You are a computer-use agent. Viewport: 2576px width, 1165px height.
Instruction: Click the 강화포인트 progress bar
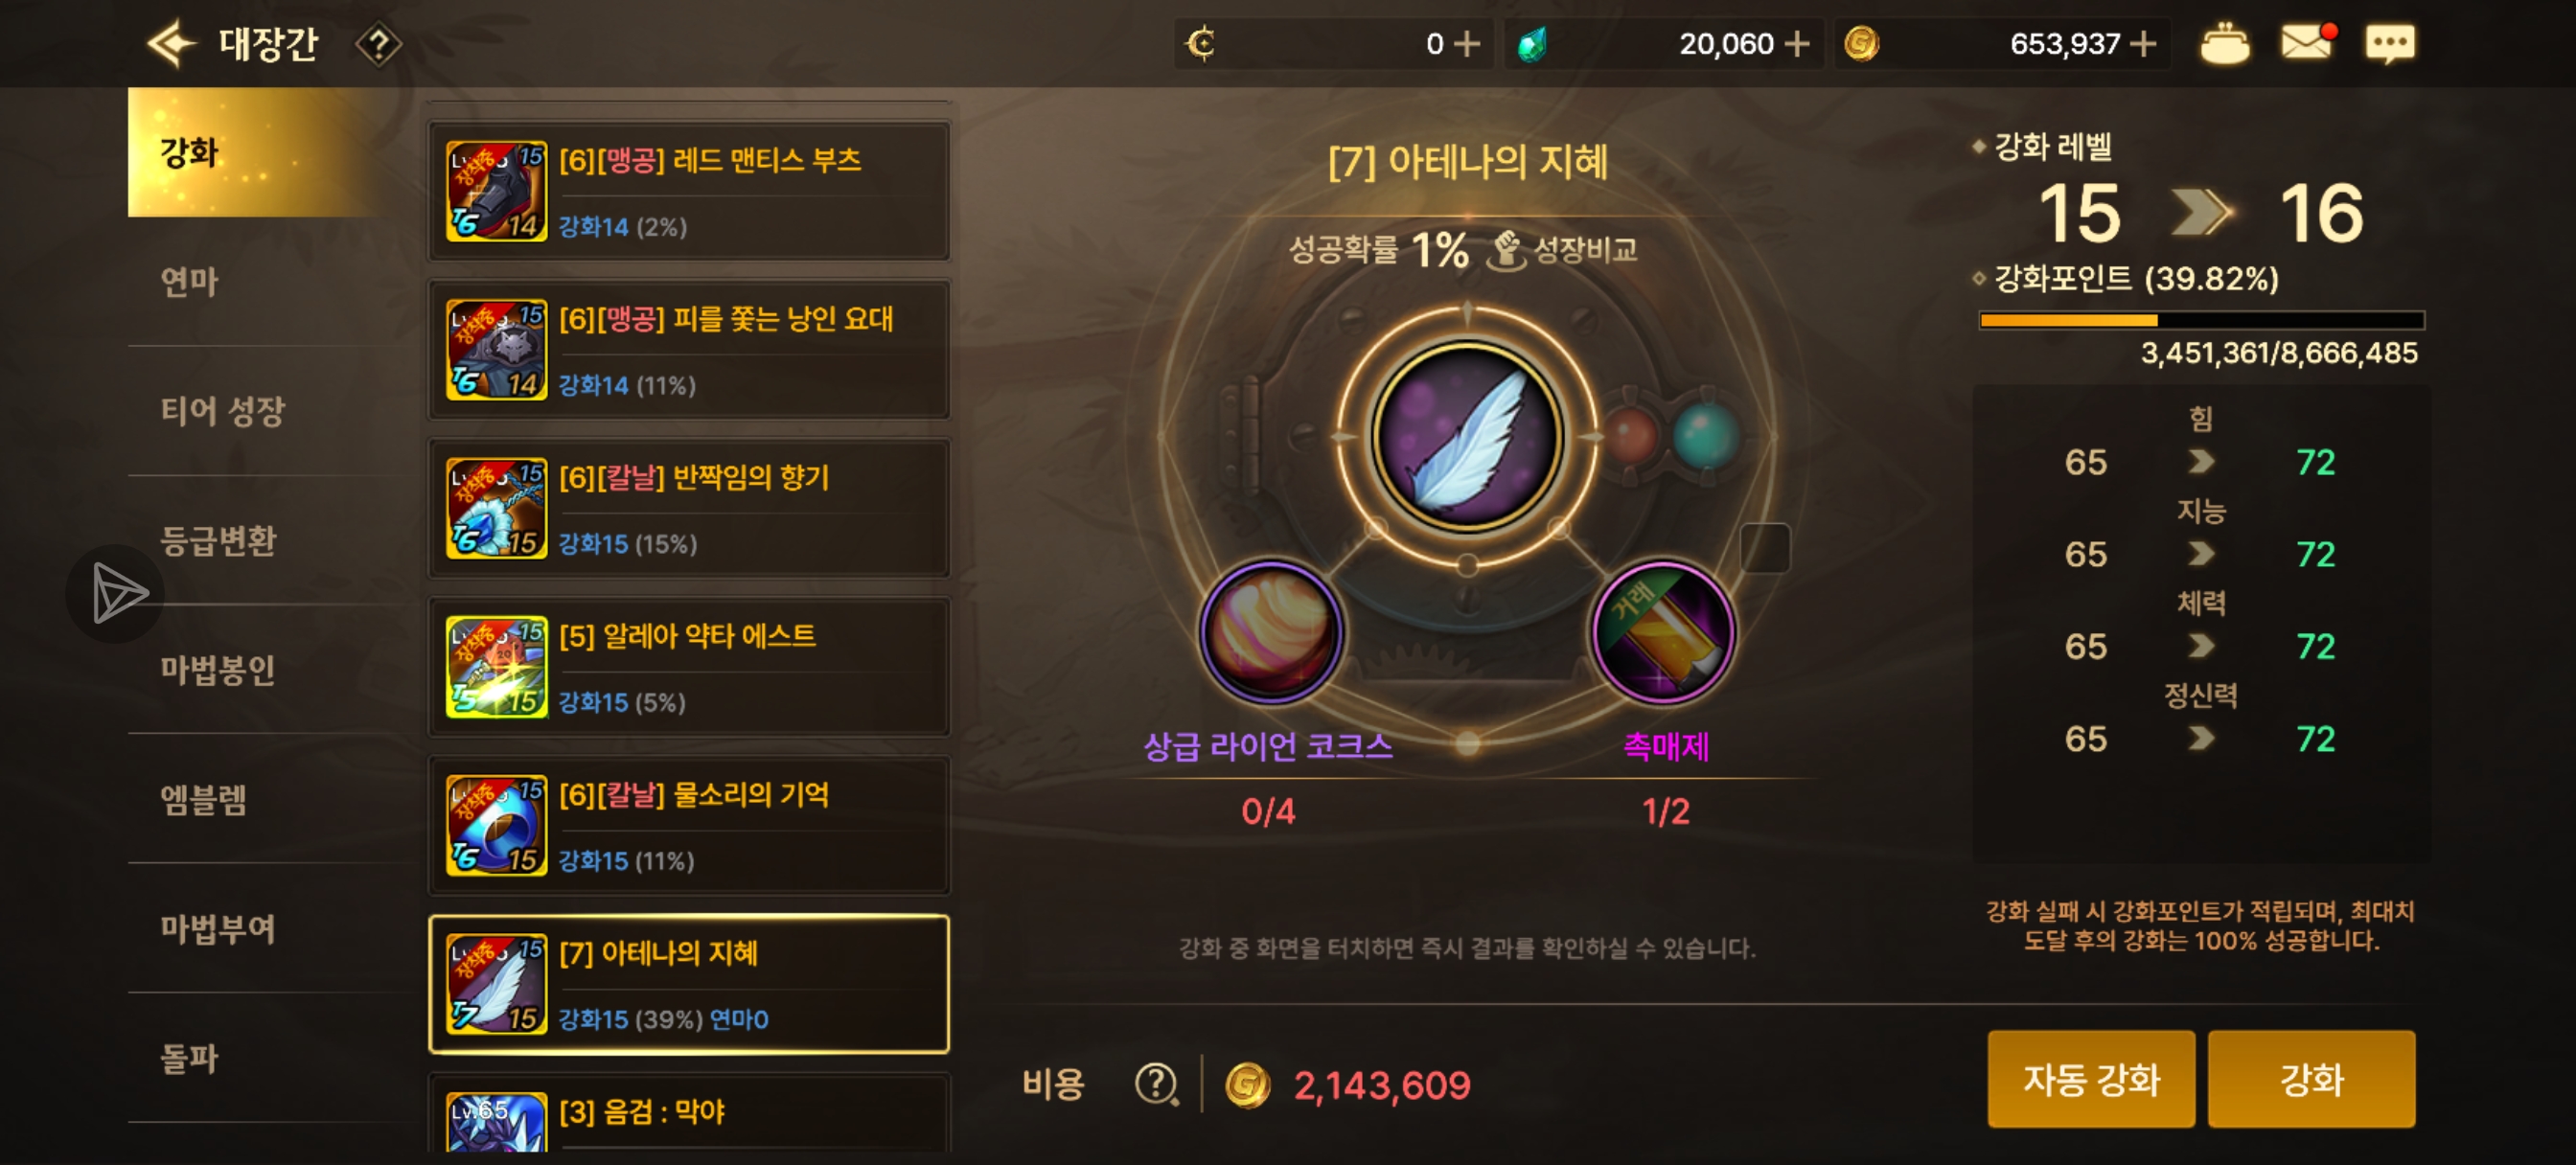click(2201, 320)
